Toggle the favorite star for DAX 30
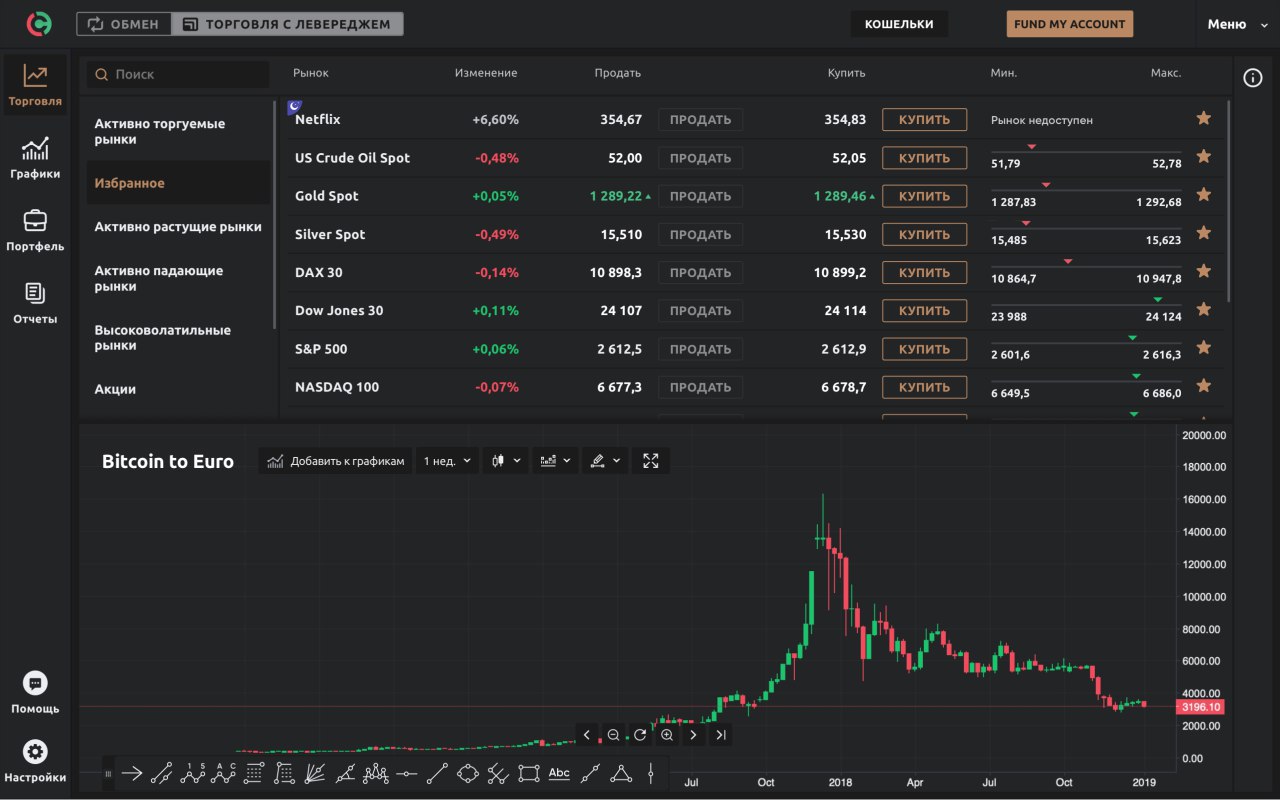 coord(1204,271)
